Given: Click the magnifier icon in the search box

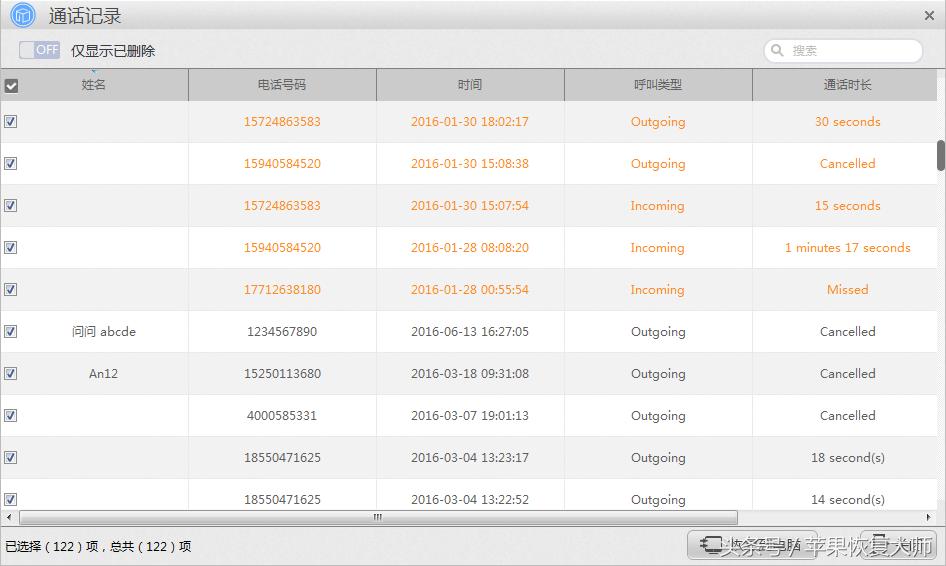Looking at the screenshot, I should pos(778,50).
